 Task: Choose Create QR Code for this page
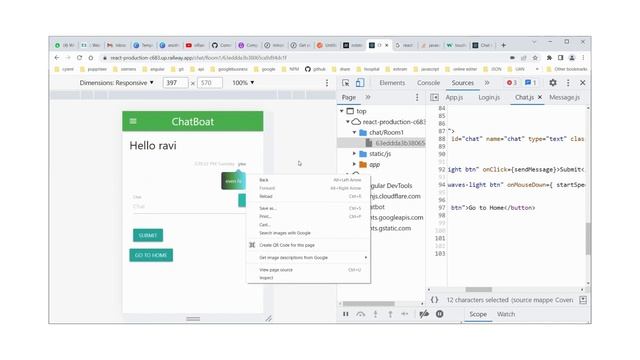(309, 245)
